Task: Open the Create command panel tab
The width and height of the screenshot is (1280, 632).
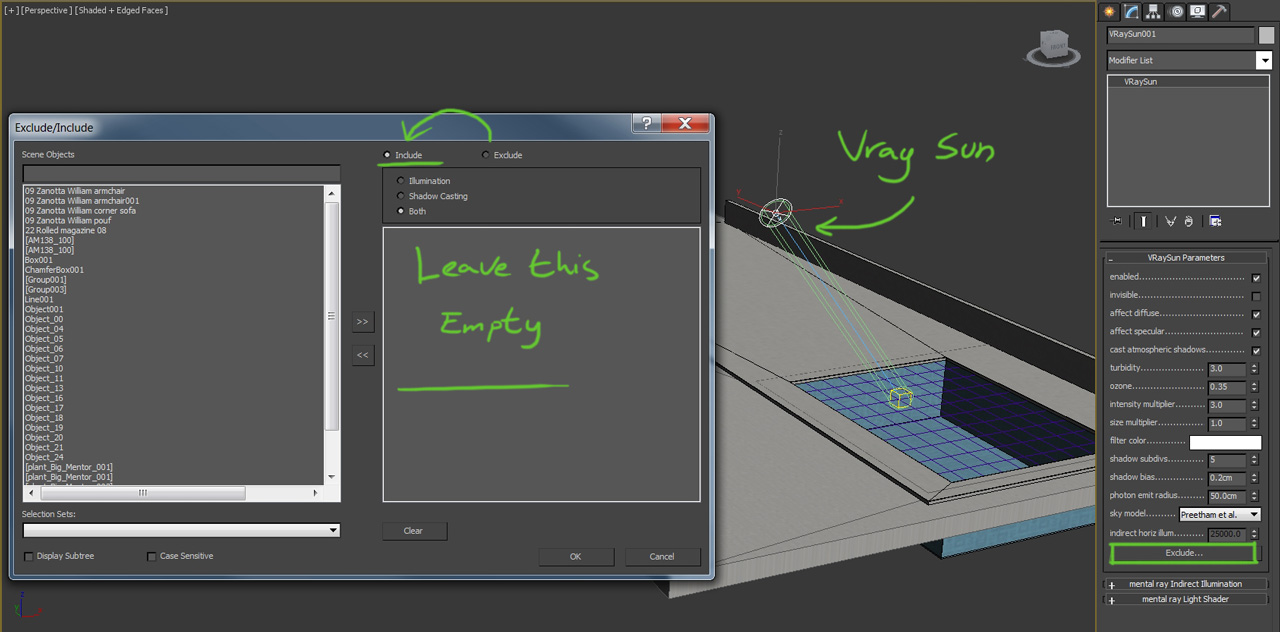Action: tap(1109, 12)
